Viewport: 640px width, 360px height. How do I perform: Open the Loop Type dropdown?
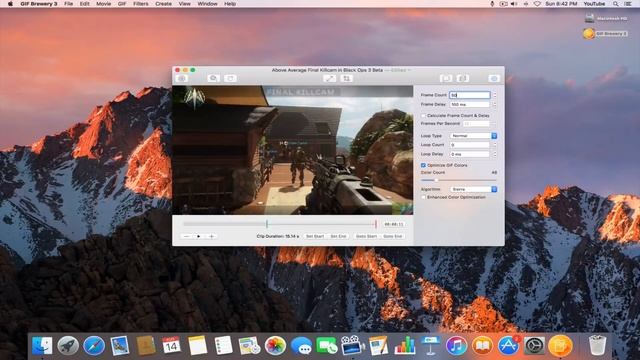(473, 136)
